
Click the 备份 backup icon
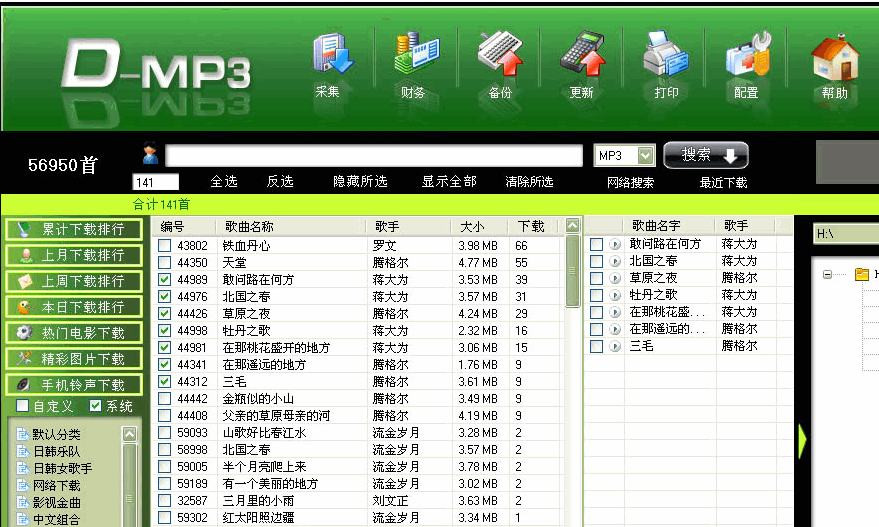(500, 53)
